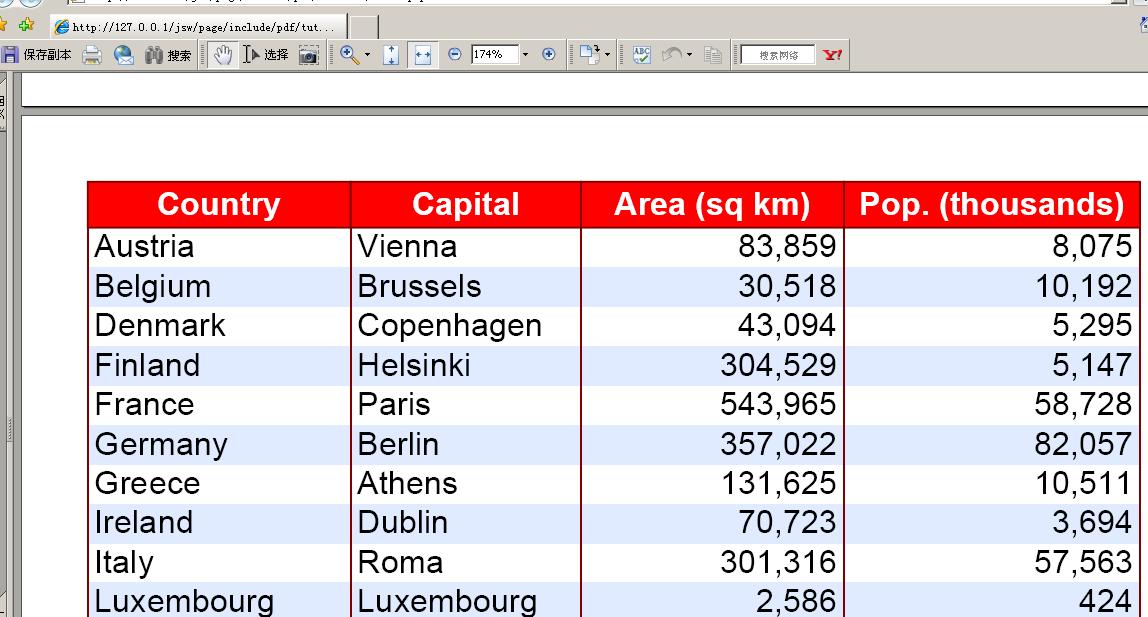1148x617 pixels.
Task: Expand the Undo dropdown arrow
Action: (689, 55)
